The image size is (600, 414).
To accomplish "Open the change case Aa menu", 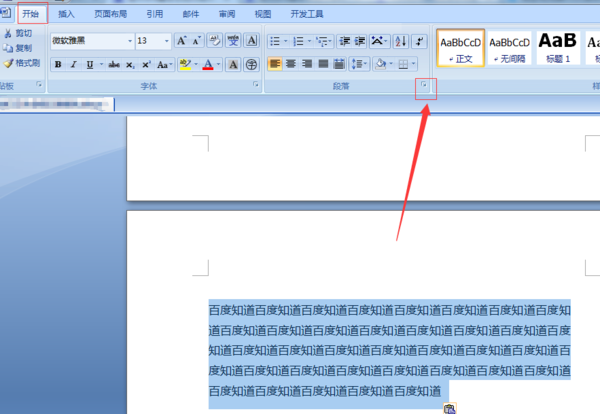I will pos(165,64).
